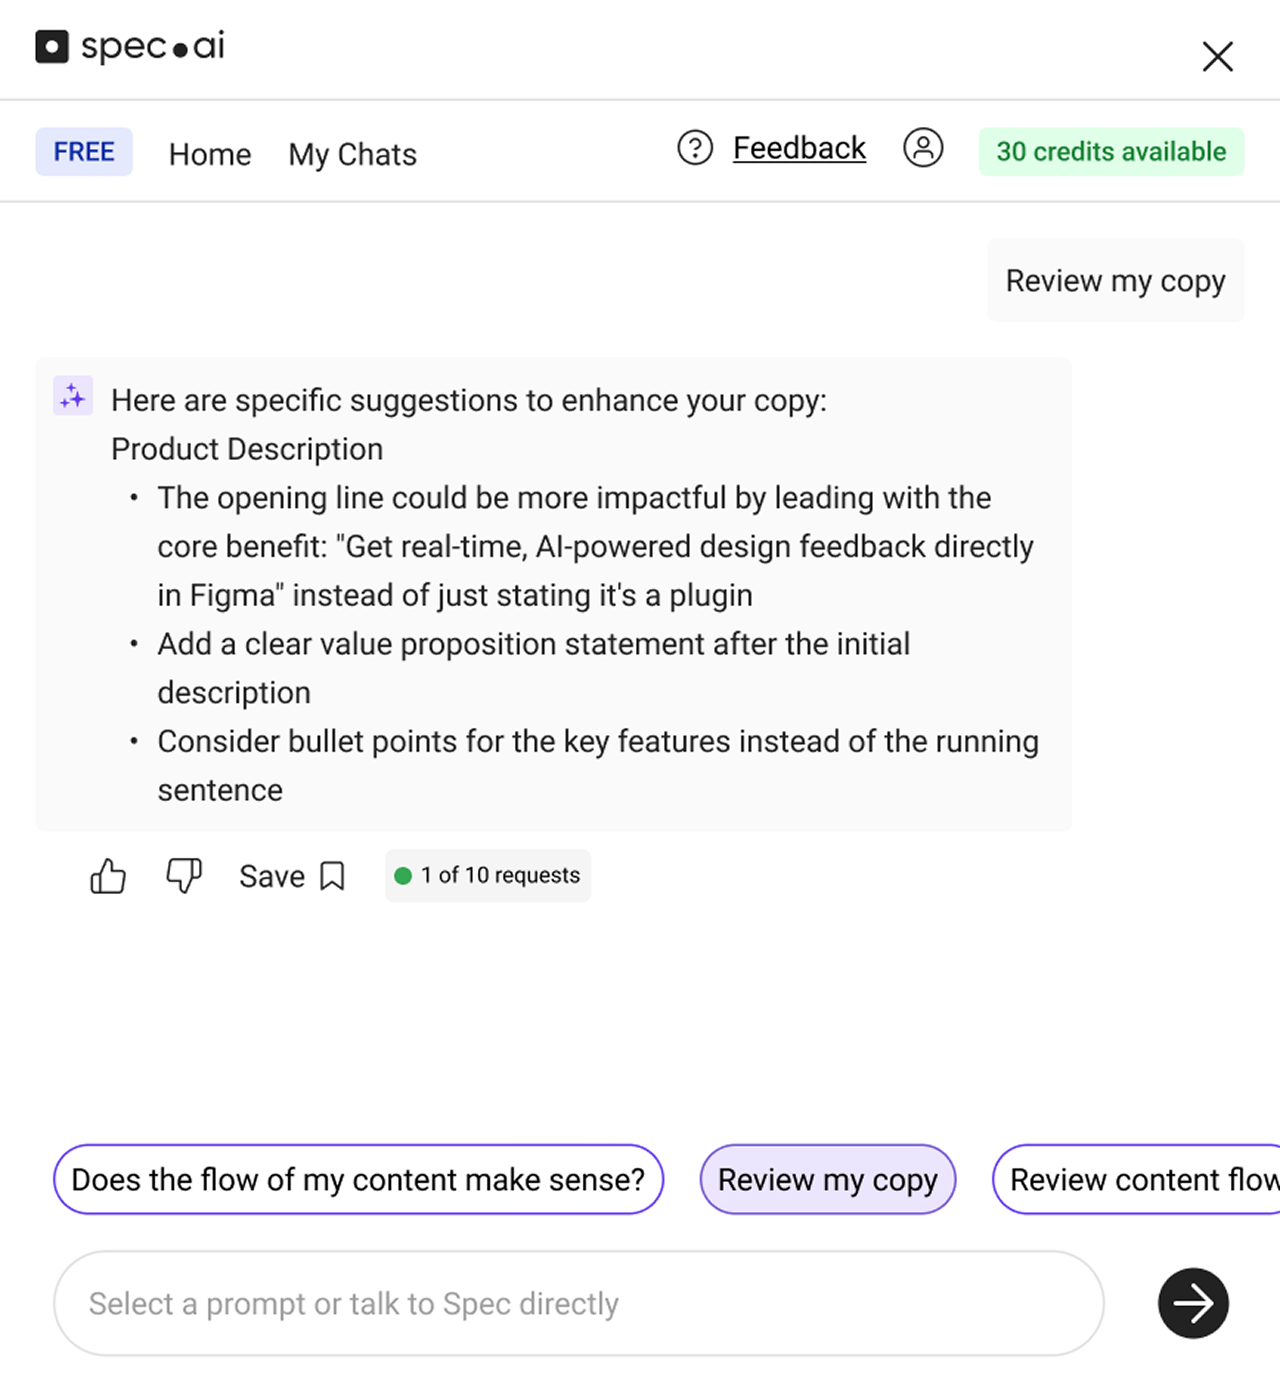1280x1392 pixels.
Task: Open the My Chats tab
Action: pos(353,154)
